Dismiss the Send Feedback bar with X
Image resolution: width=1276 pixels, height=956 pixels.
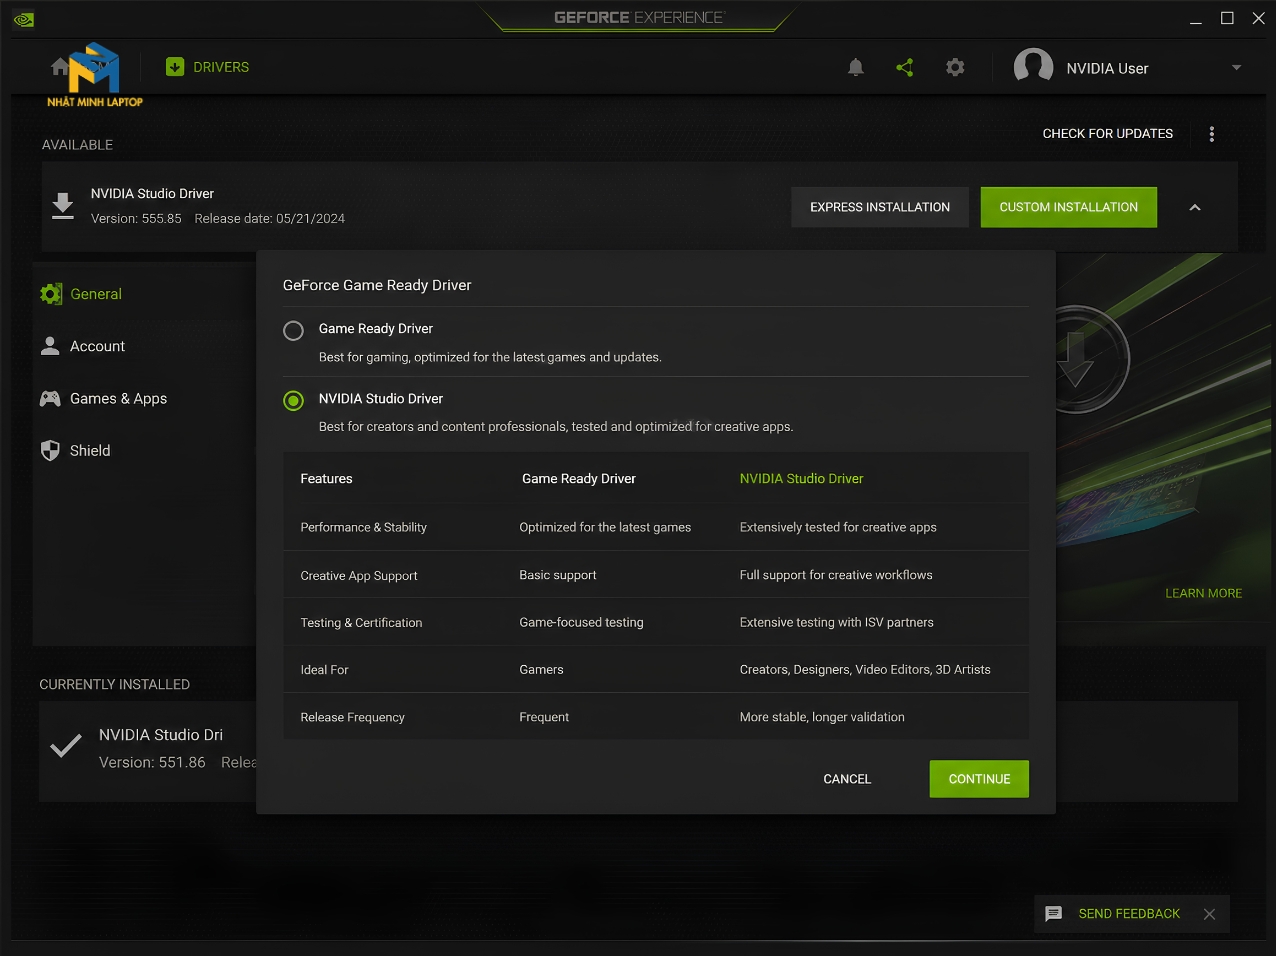tap(1209, 914)
